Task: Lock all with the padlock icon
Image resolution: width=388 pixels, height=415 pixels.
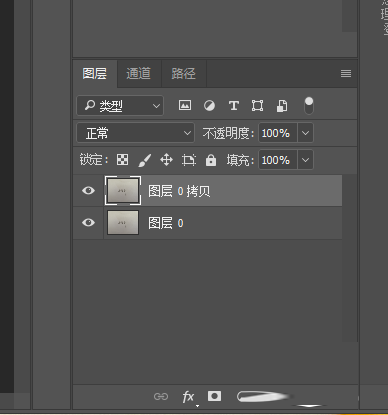Action: [211, 160]
